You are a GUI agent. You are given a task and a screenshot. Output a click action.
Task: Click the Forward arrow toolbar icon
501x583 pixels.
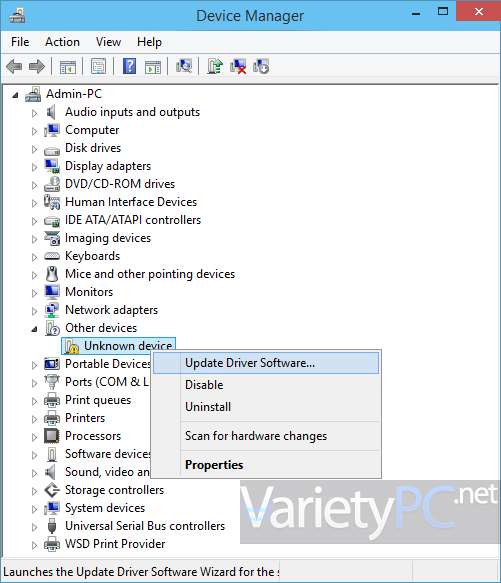pyautogui.click(x=37, y=67)
